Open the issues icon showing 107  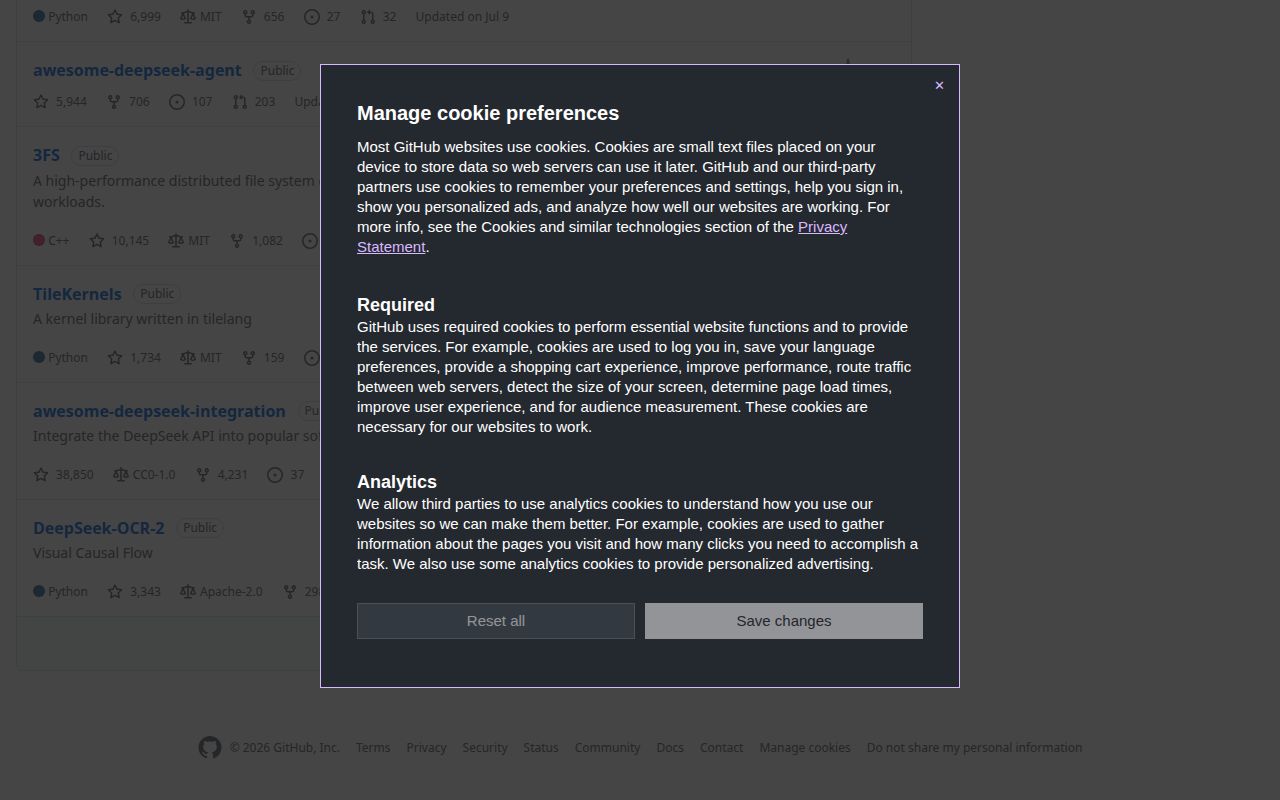pyautogui.click(x=177, y=102)
